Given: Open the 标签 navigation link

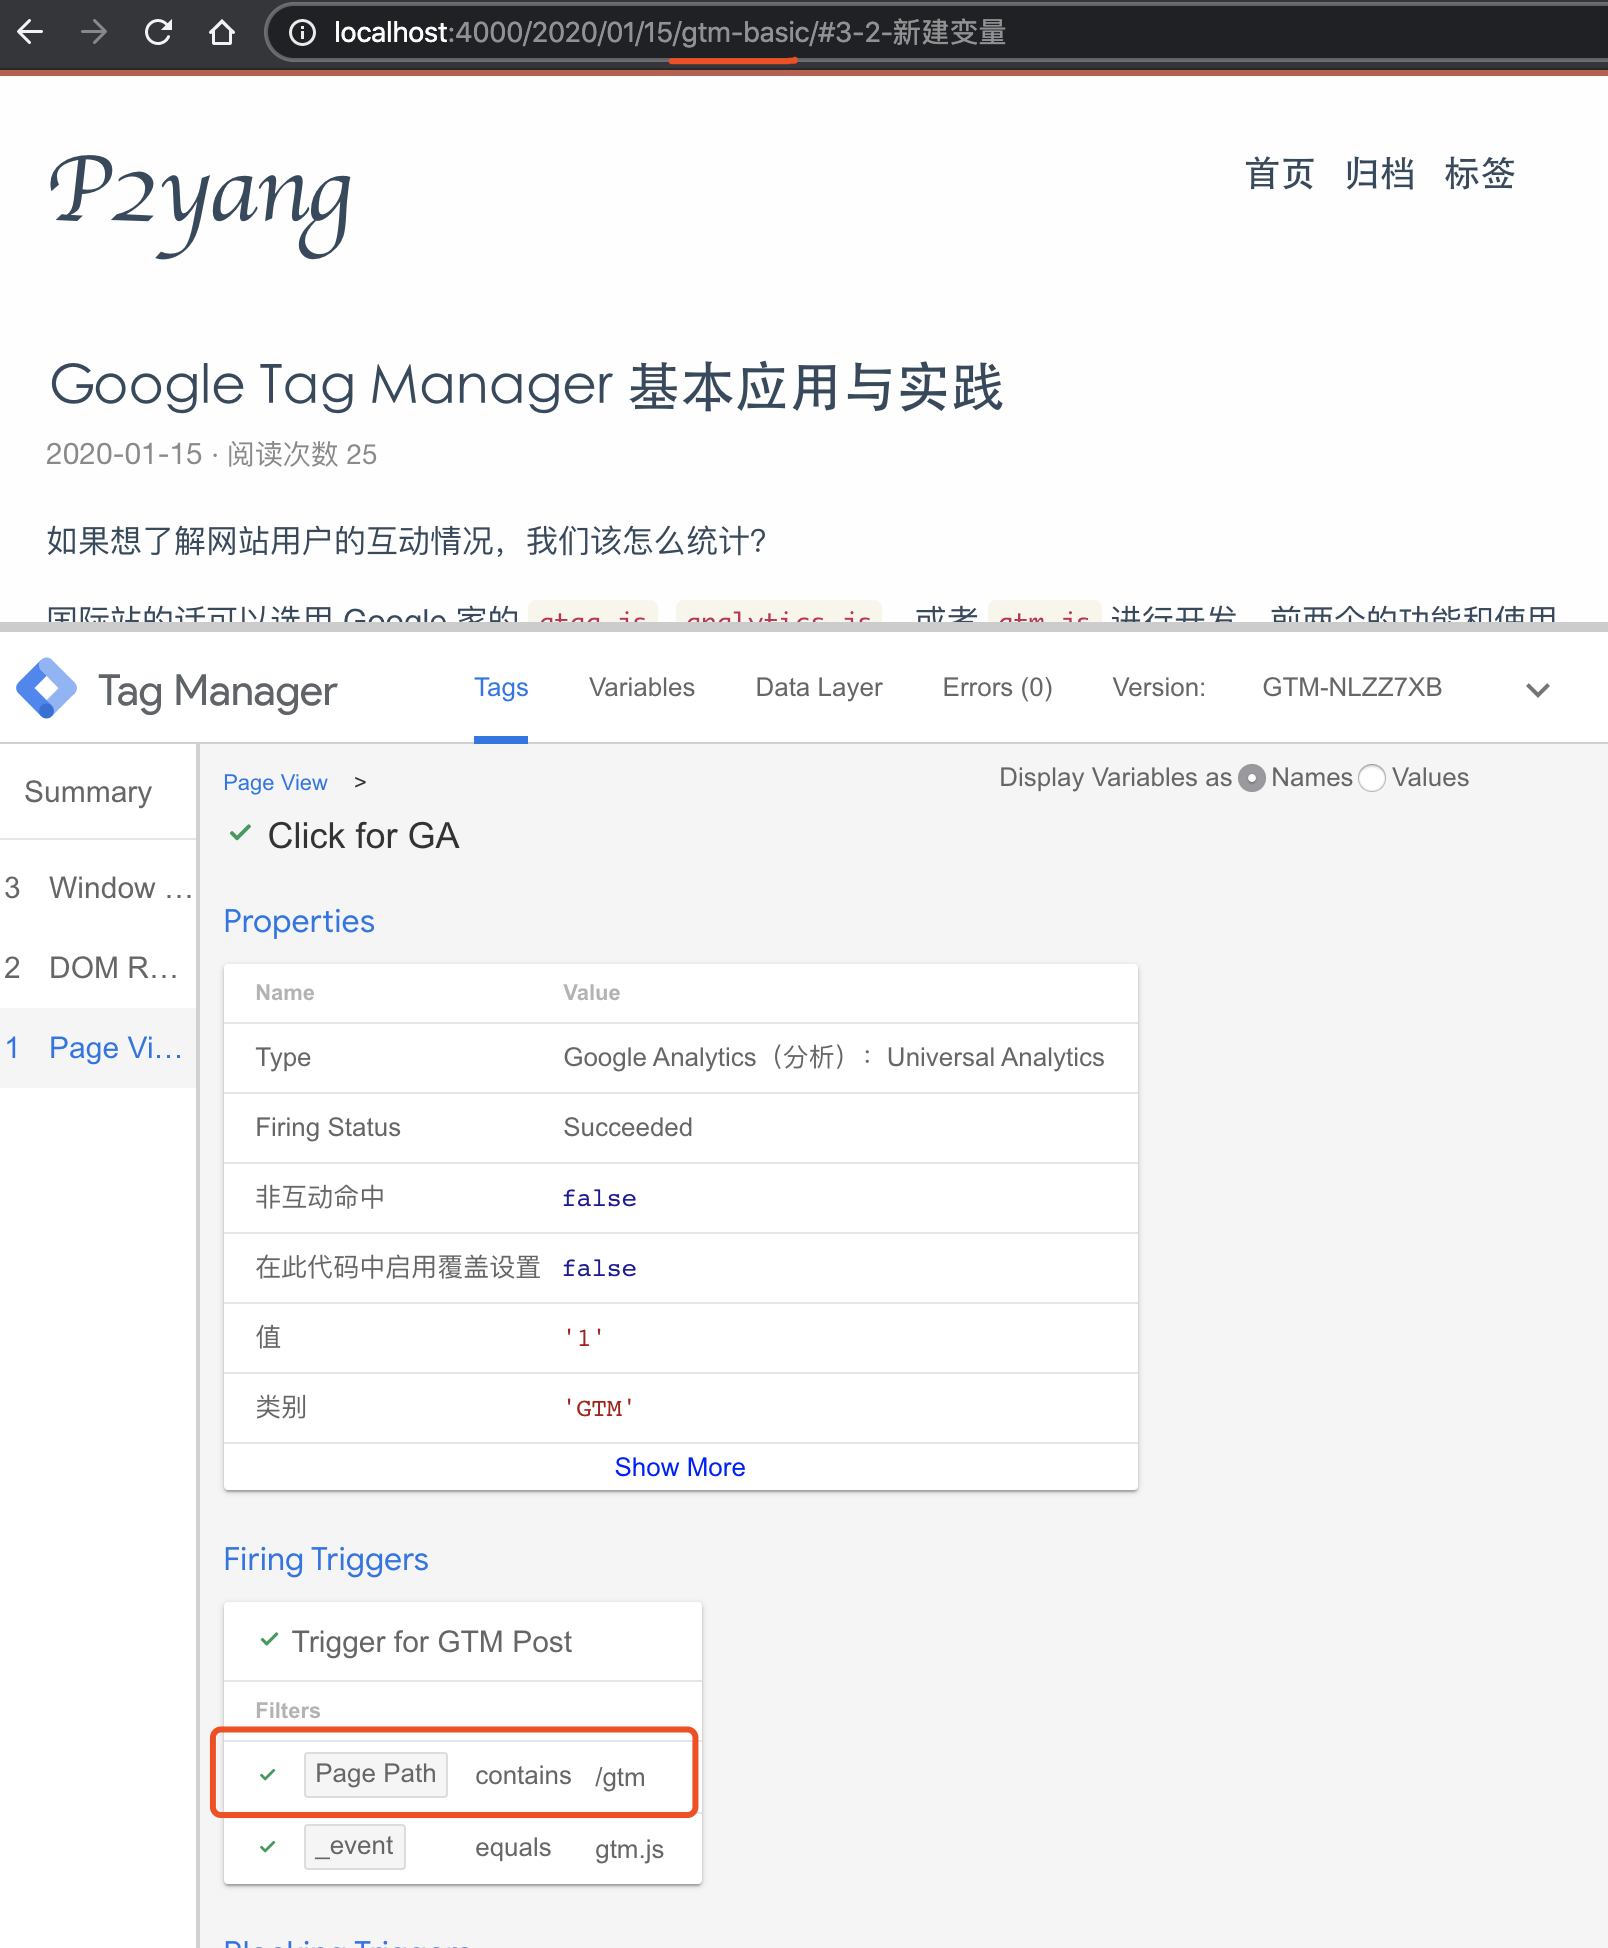Looking at the screenshot, I should point(1479,174).
